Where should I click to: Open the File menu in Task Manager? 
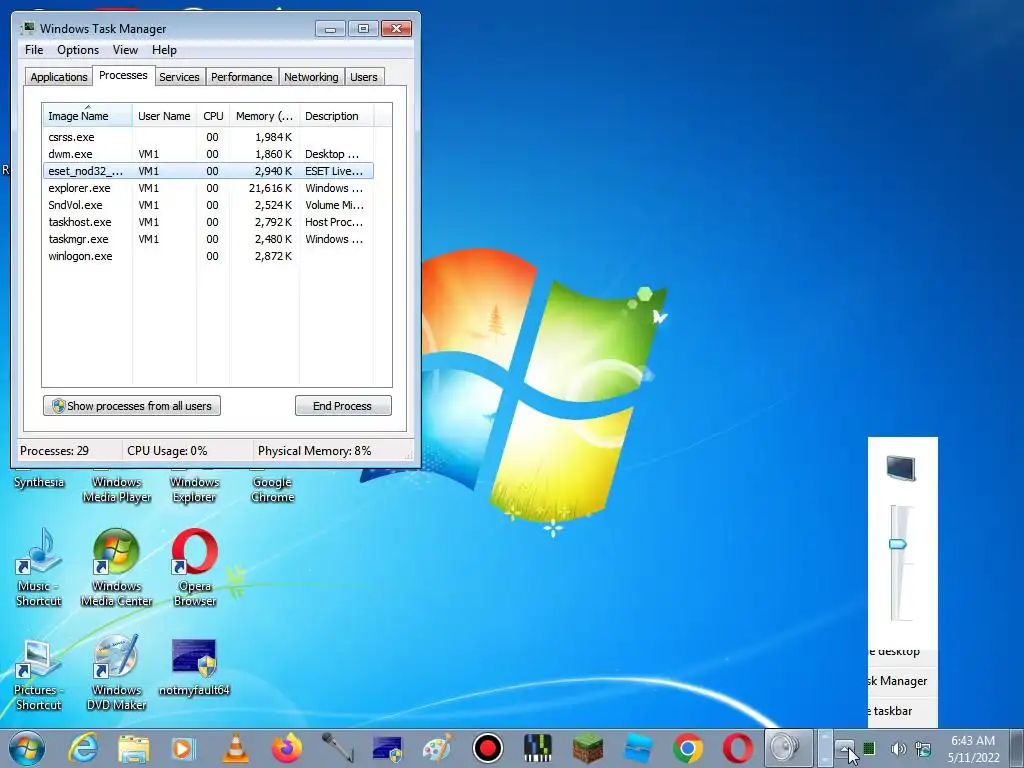pyautogui.click(x=34, y=50)
